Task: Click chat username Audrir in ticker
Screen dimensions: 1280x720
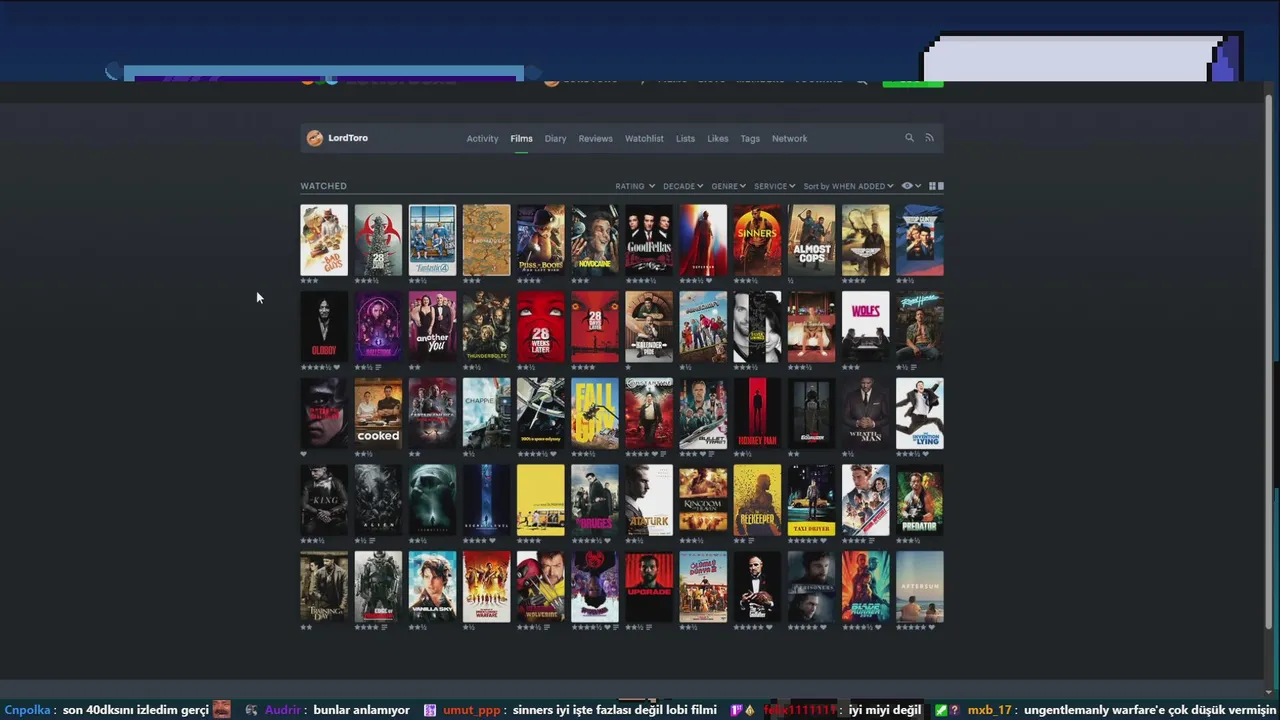Action: pyautogui.click(x=283, y=710)
